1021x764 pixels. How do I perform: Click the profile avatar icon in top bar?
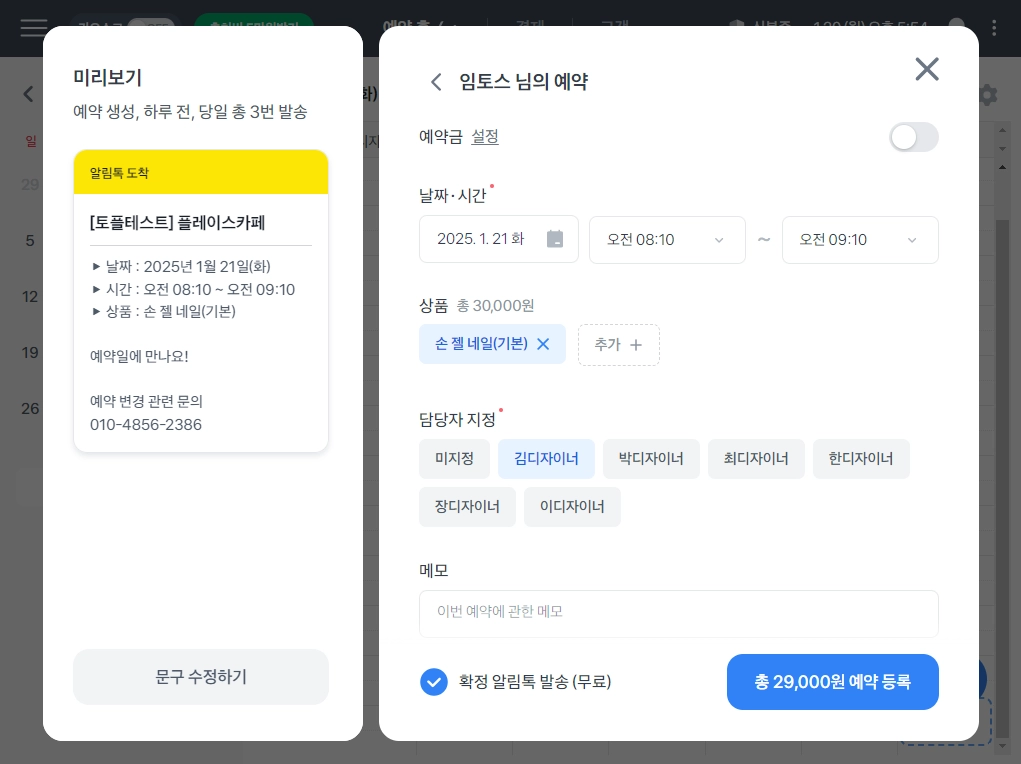coord(957,28)
